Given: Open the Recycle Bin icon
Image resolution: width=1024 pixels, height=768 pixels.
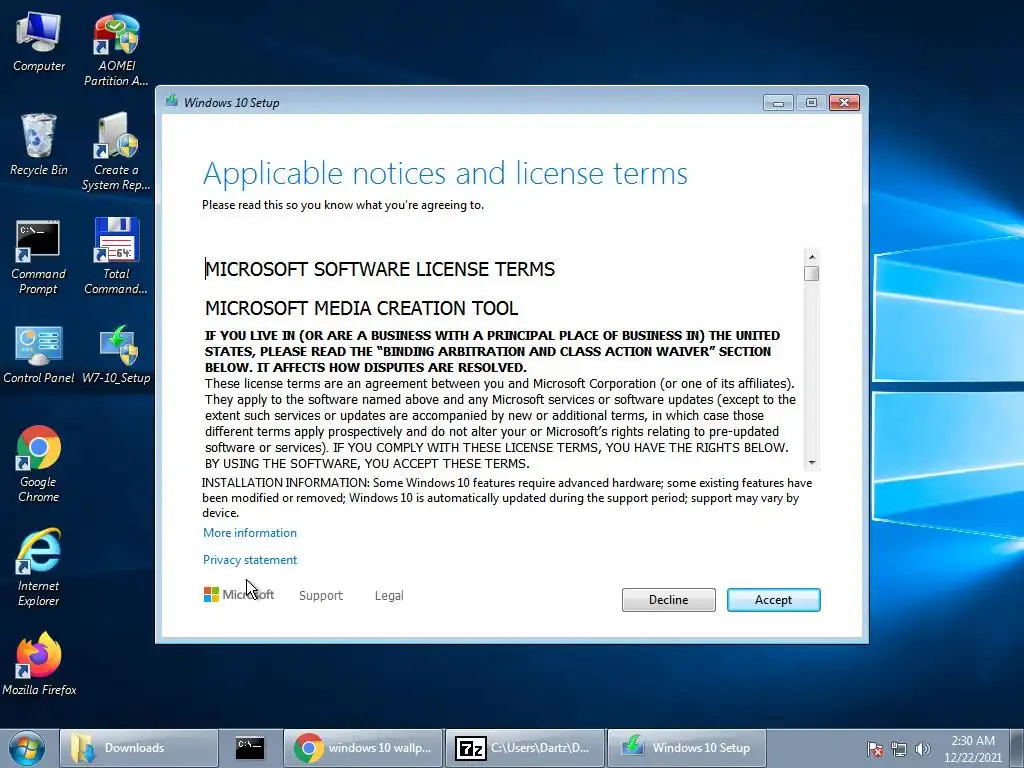Looking at the screenshot, I should (x=39, y=145).
